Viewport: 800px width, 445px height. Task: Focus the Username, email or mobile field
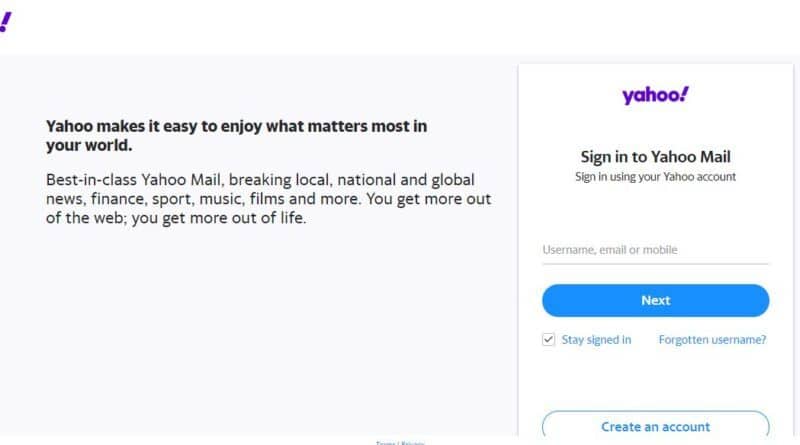655,250
